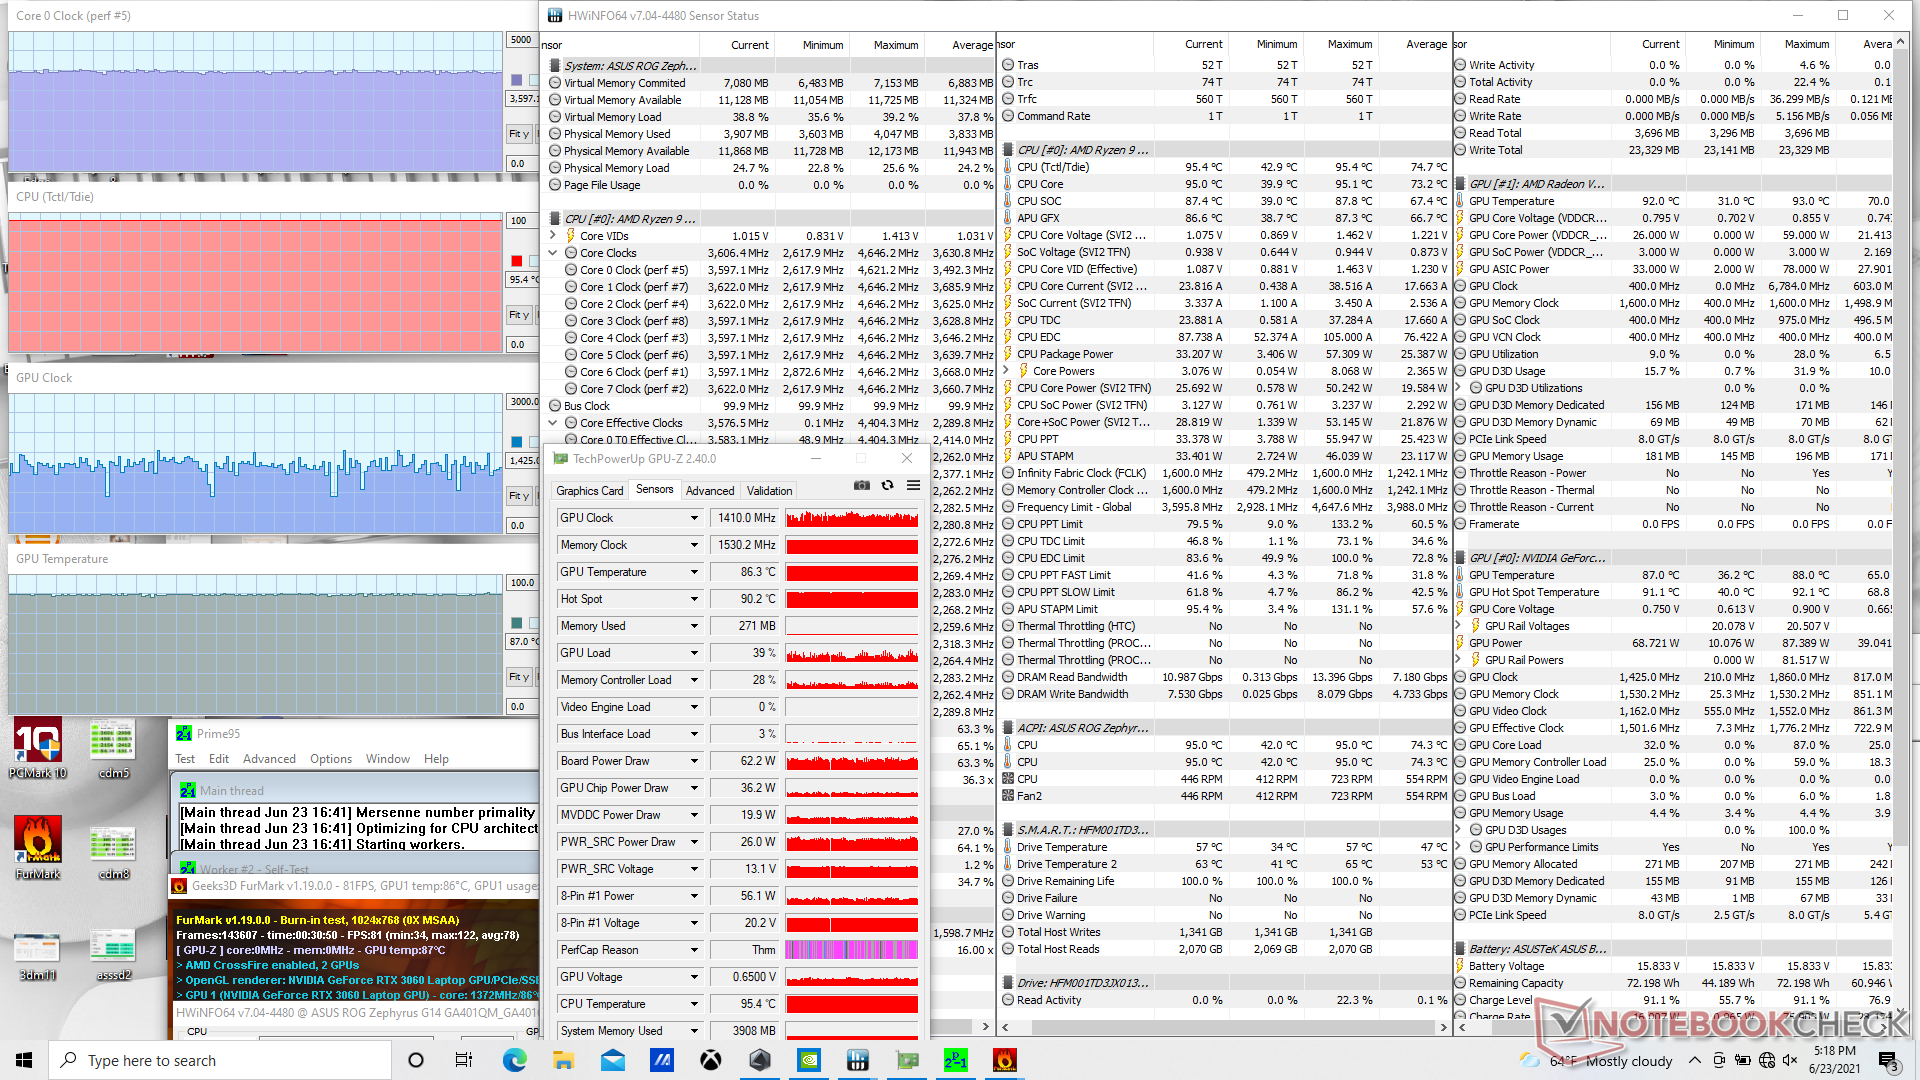The image size is (1920, 1080).
Task: Click Fit y in CPU (Tctl/Tdie) graph
Action: (x=519, y=315)
